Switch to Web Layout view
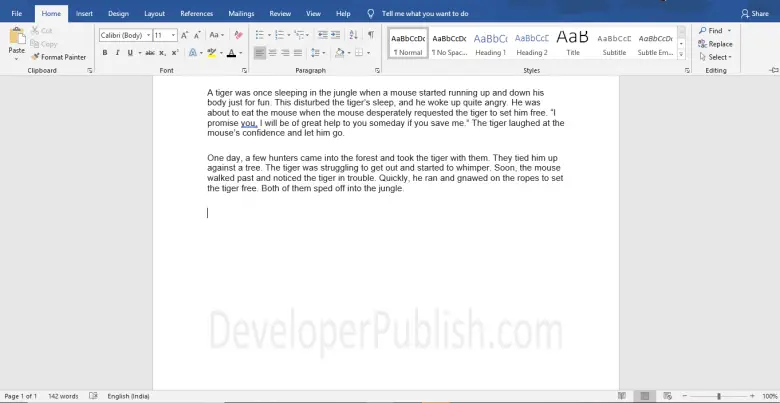The image size is (780, 403). [x=668, y=396]
